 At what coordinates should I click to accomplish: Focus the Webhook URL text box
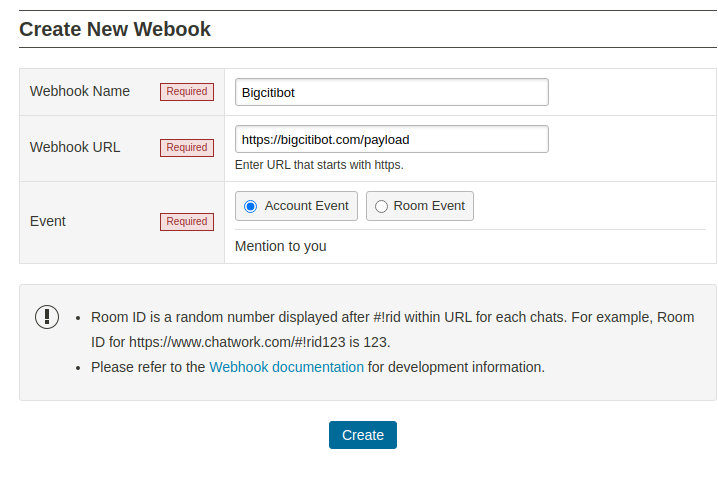pyautogui.click(x=391, y=139)
